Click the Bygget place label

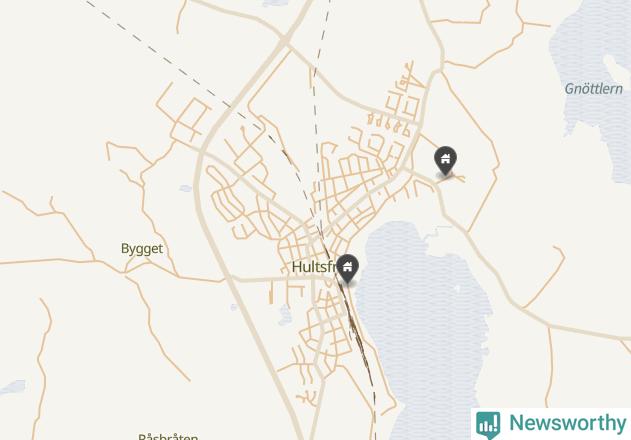[142, 248]
